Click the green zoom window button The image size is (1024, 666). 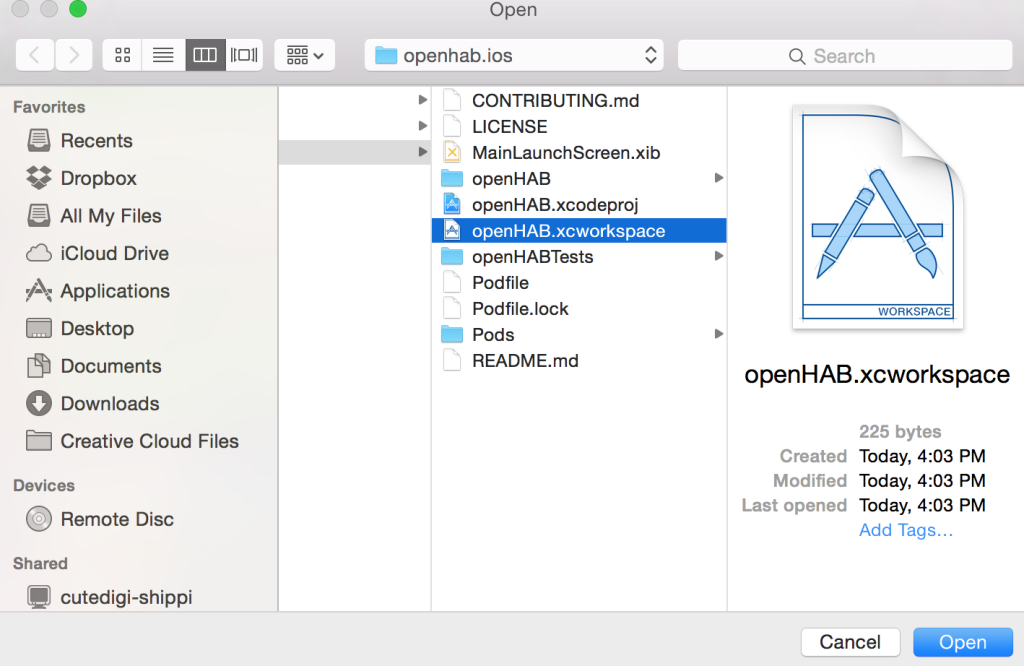click(x=78, y=8)
